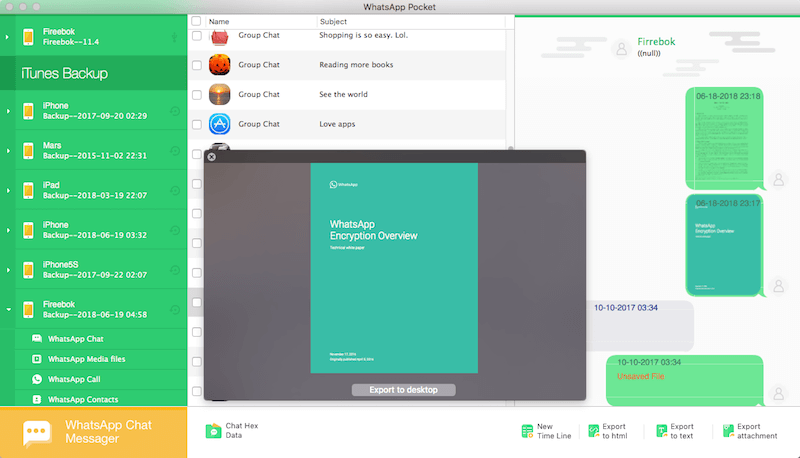Click restore clock icon on iPhone5S backup

174,270
